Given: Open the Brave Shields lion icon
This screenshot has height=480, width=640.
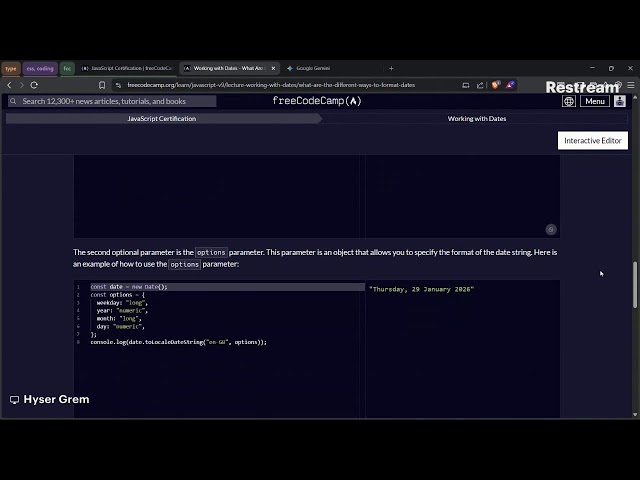Looking at the screenshot, I should coord(496,85).
